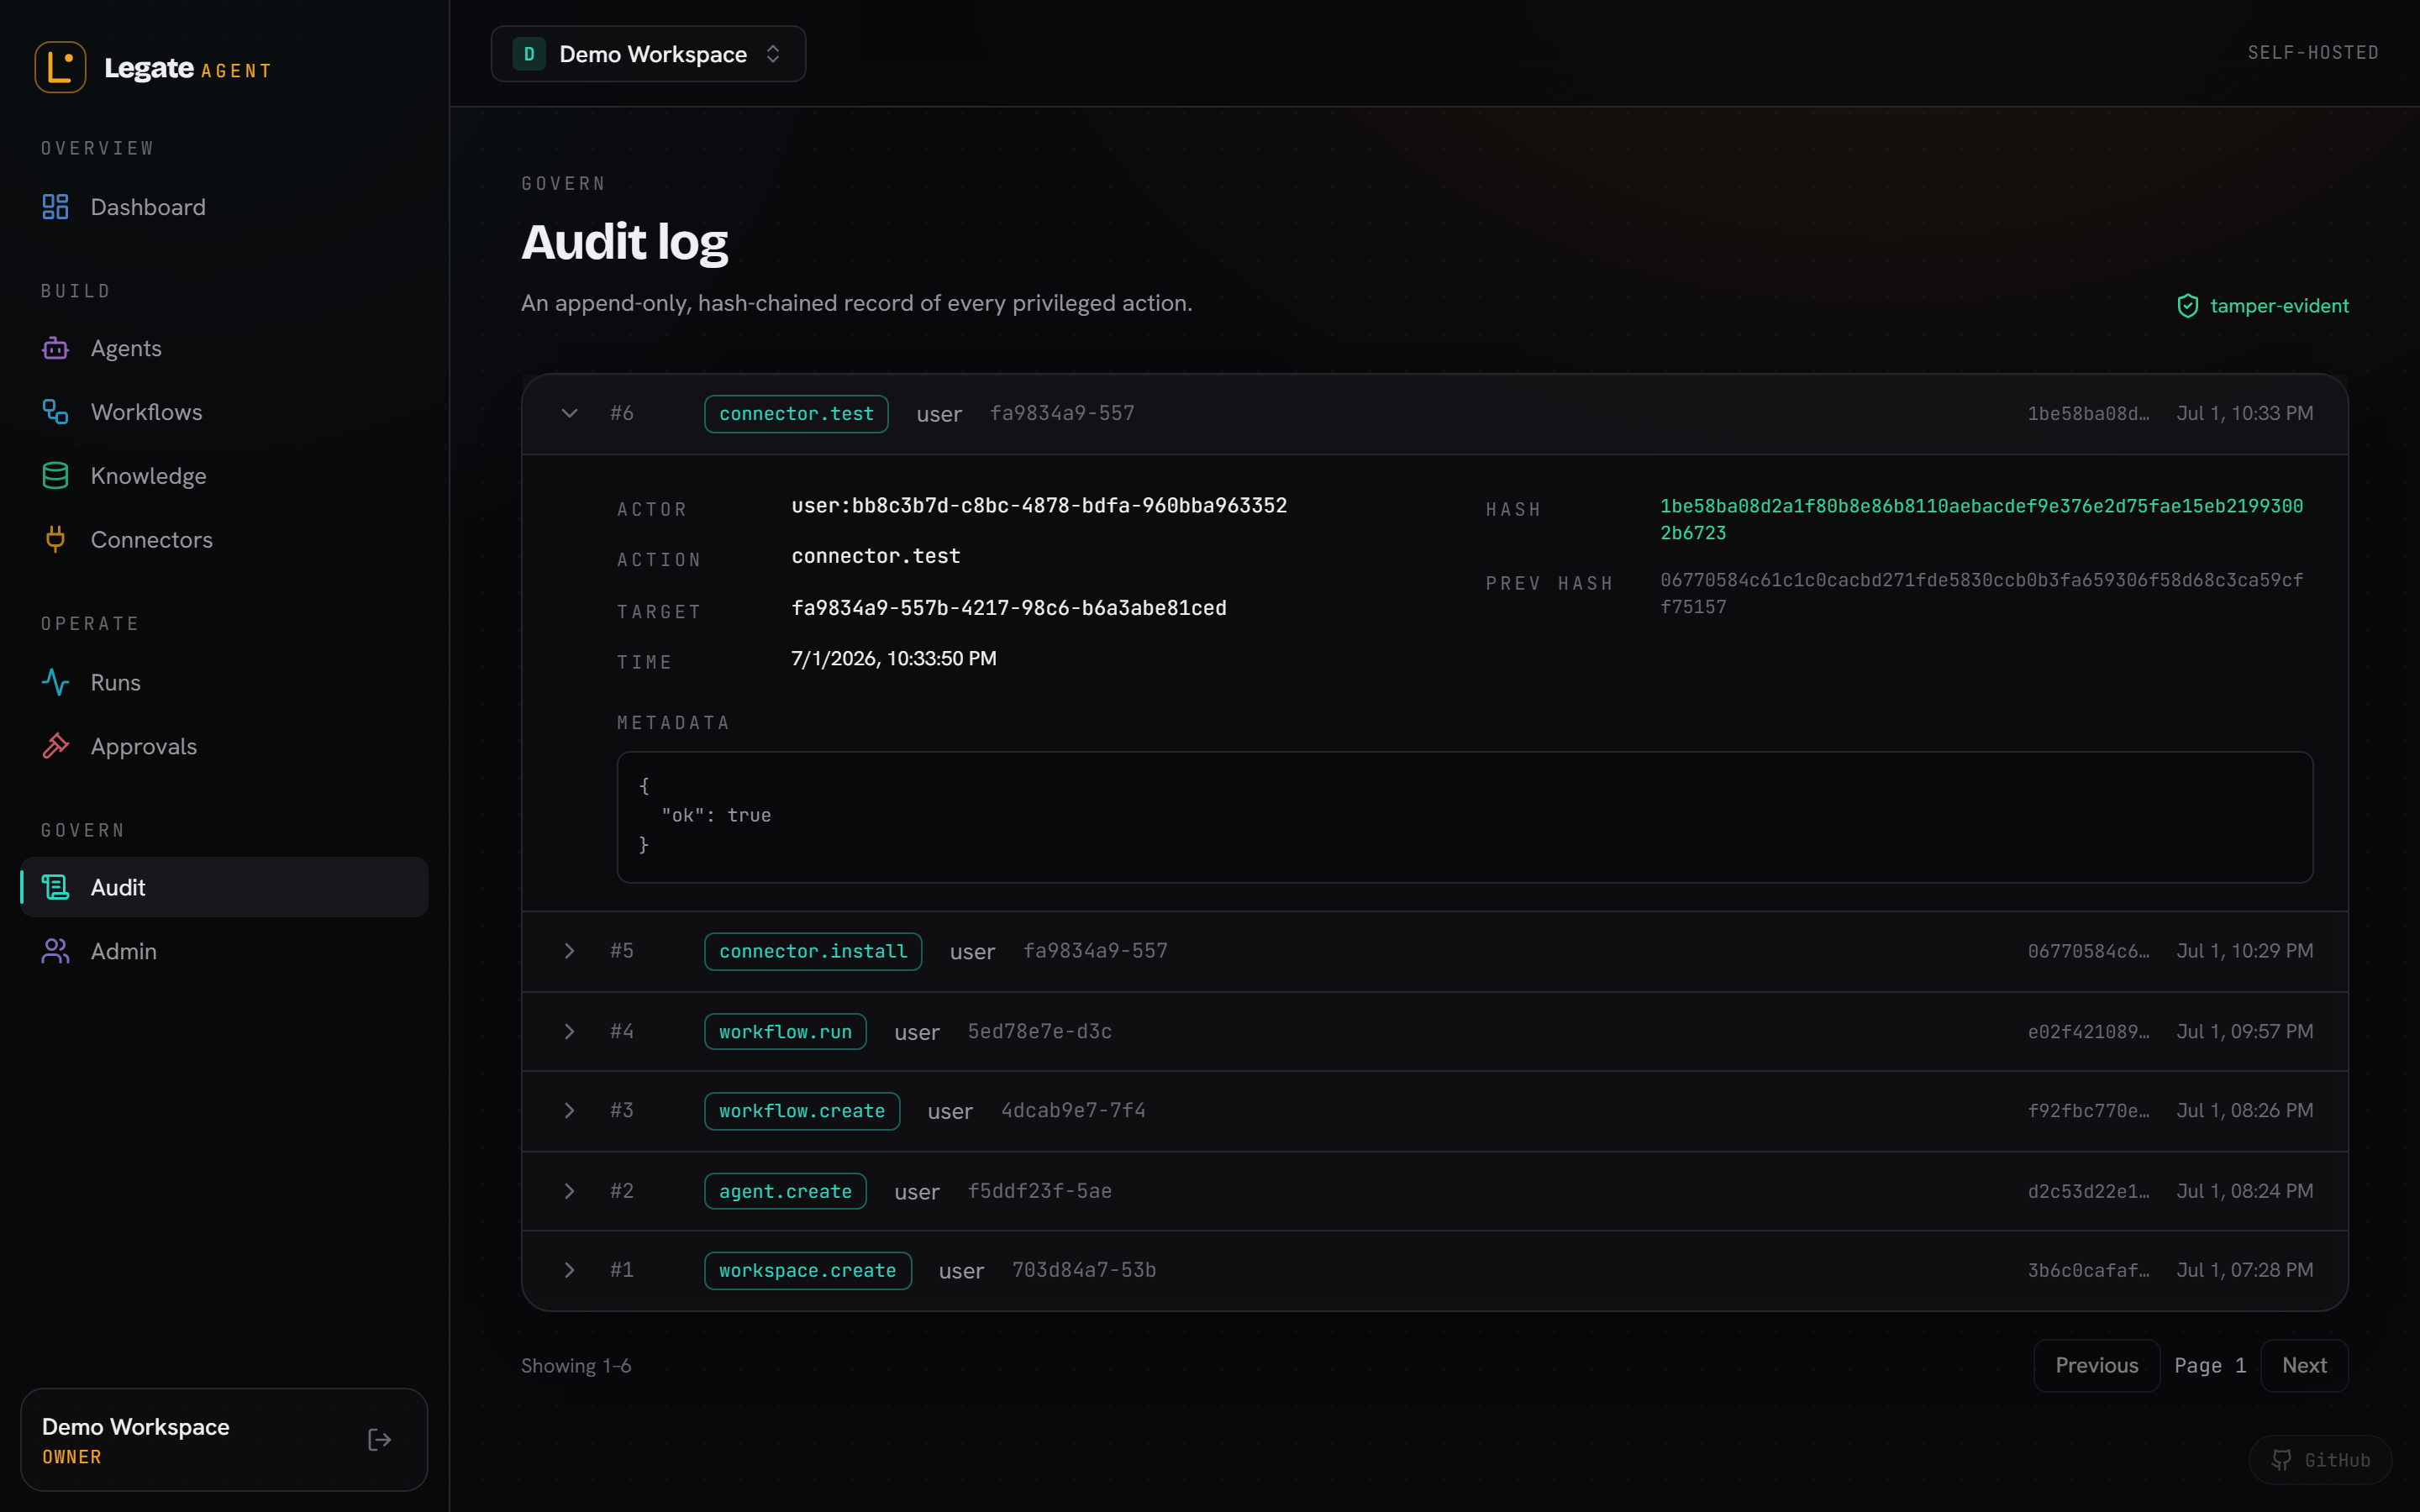Image resolution: width=2420 pixels, height=1512 pixels.
Task: Click the truncated hash 06770584c6… in row #5
Action: click(2088, 951)
